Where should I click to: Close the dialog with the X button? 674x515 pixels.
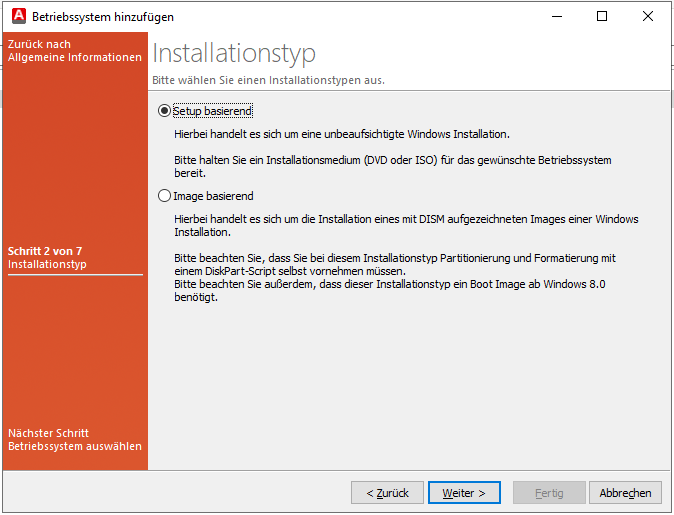(x=648, y=16)
